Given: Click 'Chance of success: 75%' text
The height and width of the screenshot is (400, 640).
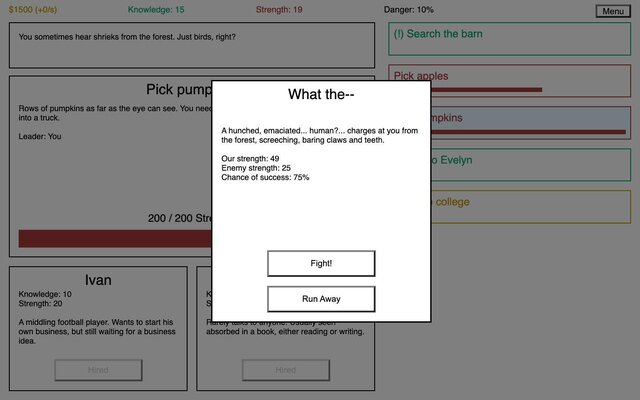Looking at the screenshot, I should pyautogui.click(x=265, y=178).
